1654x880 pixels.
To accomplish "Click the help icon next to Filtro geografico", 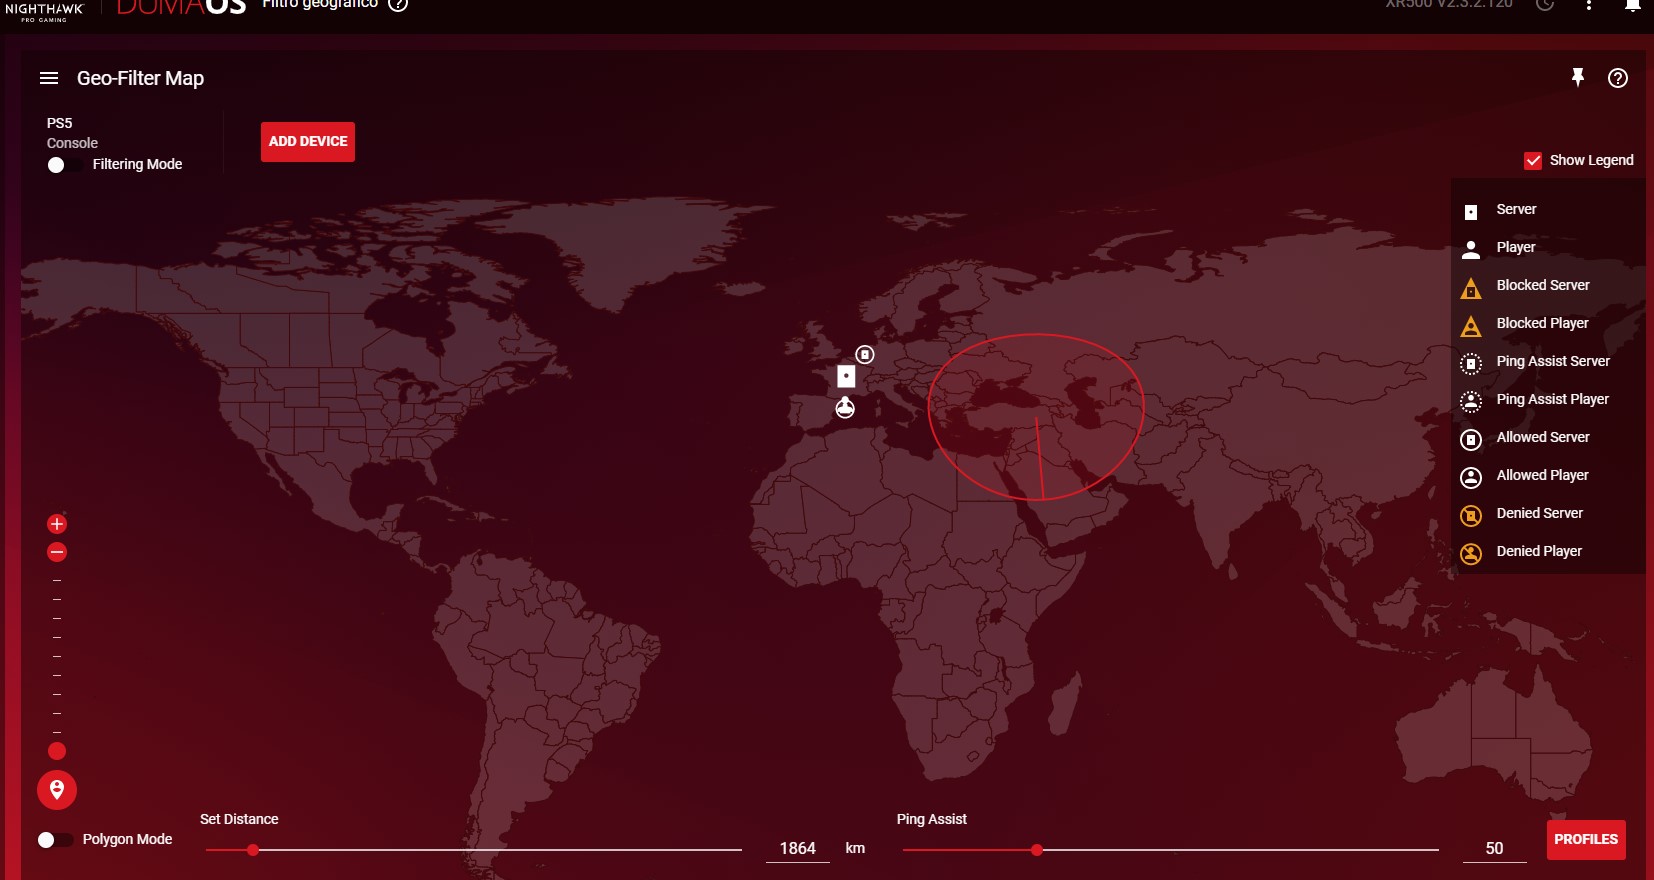I will [x=398, y=4].
